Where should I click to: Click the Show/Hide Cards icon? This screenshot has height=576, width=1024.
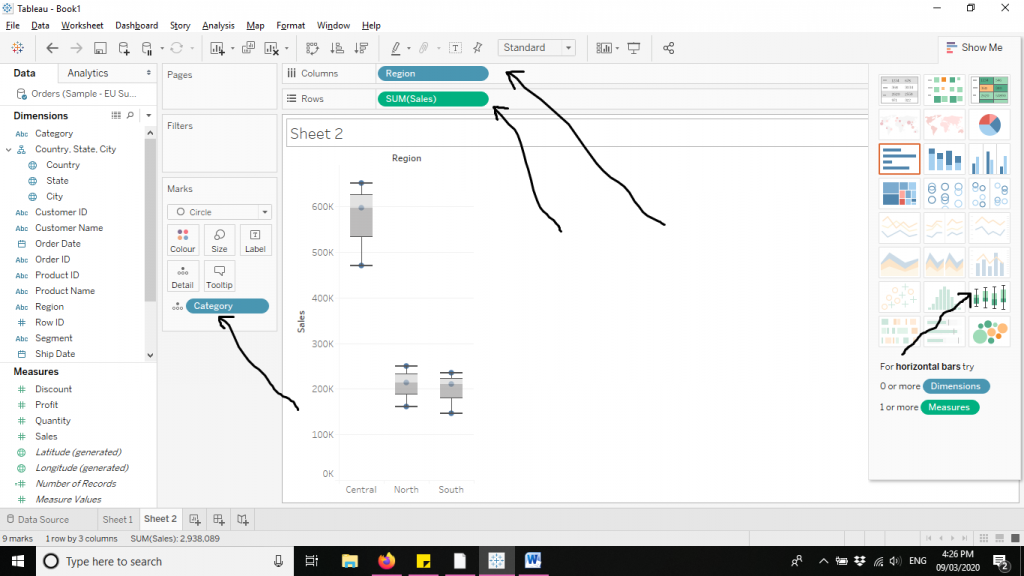[x=604, y=48]
